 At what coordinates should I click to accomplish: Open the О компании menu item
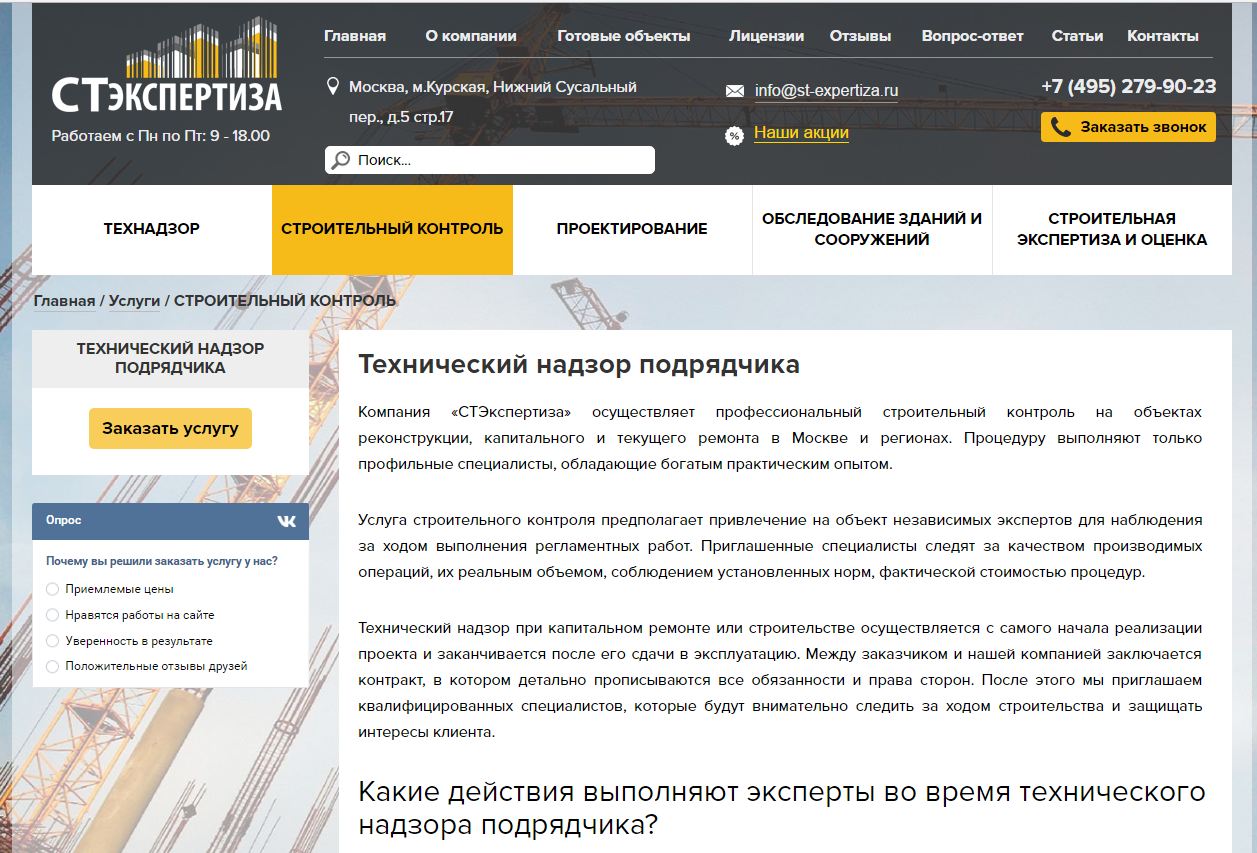coord(471,36)
